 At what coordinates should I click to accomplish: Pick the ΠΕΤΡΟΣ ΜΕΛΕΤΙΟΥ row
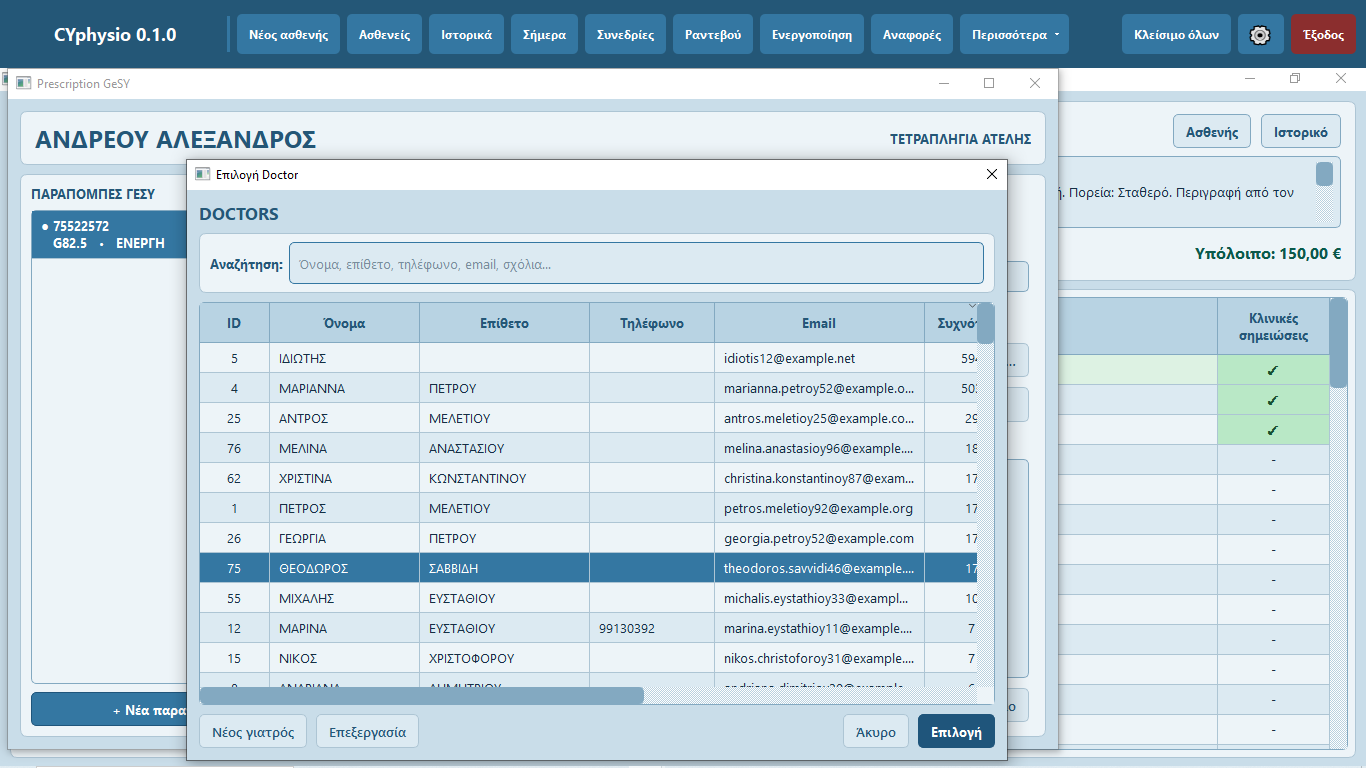(589, 508)
